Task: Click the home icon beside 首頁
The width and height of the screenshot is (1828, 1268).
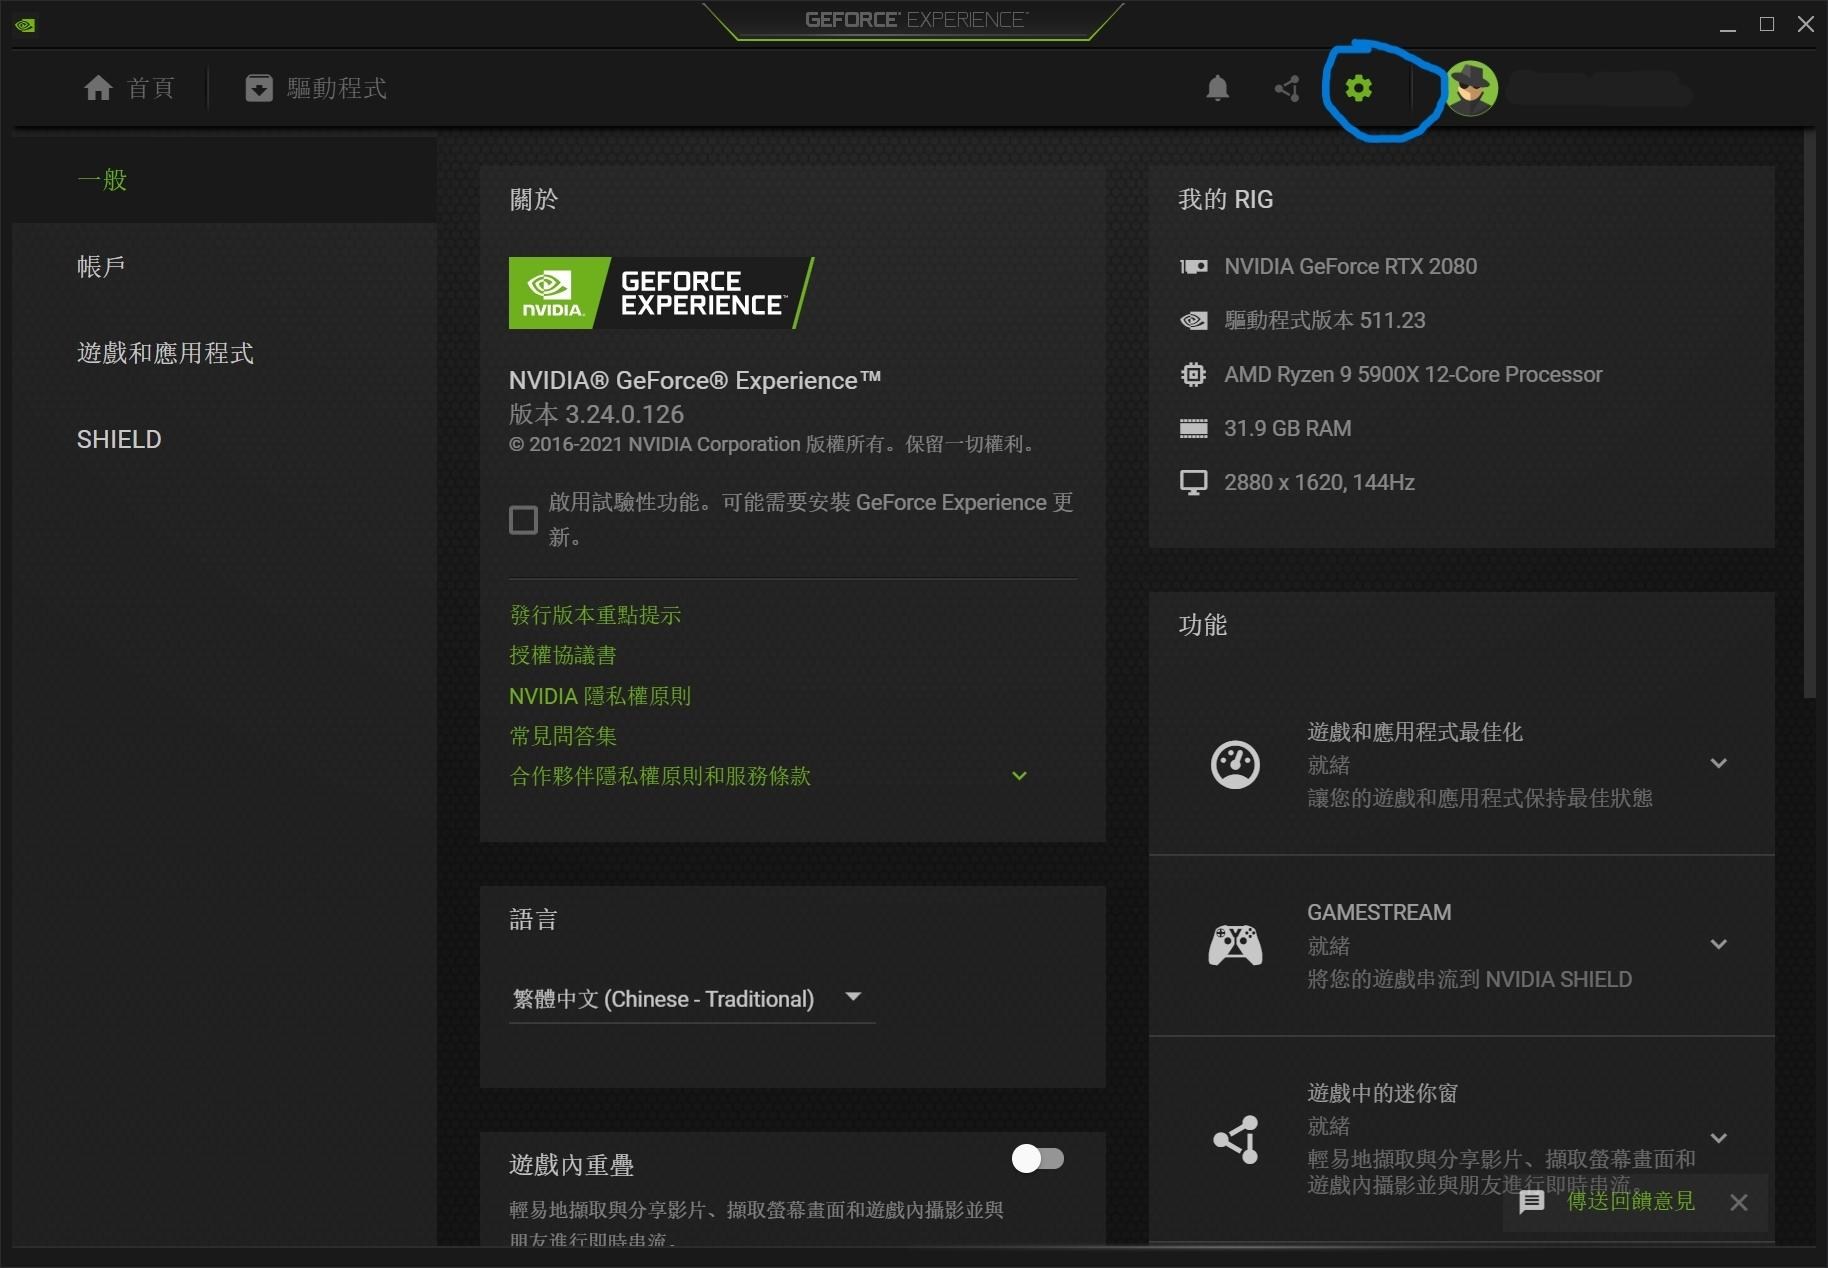Action: click(x=98, y=88)
